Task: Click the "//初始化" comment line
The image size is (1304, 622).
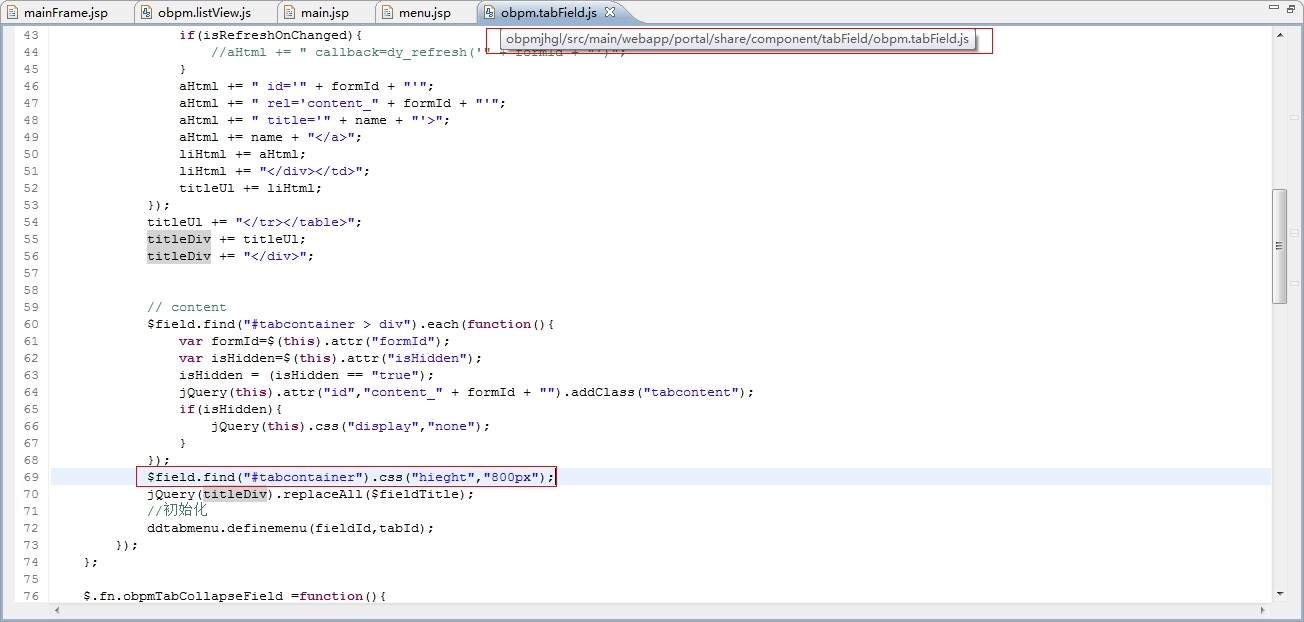Action: 178,511
